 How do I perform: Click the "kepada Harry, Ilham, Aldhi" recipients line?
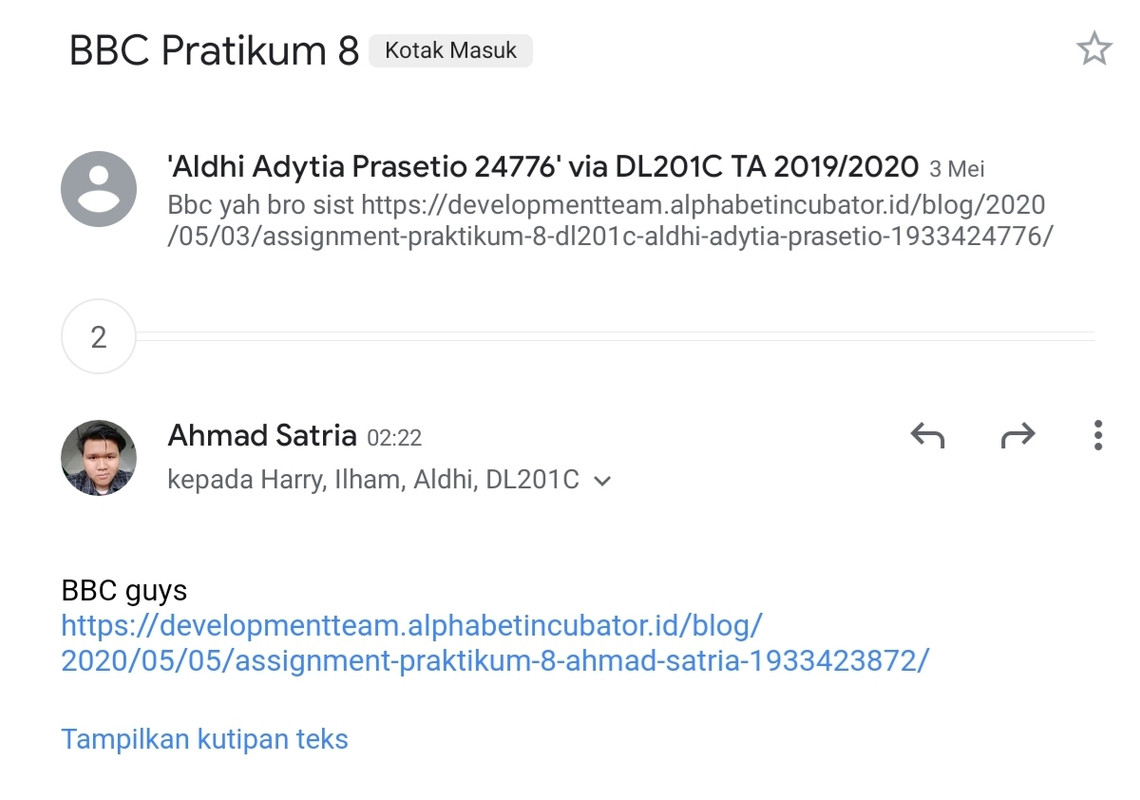tap(373, 480)
